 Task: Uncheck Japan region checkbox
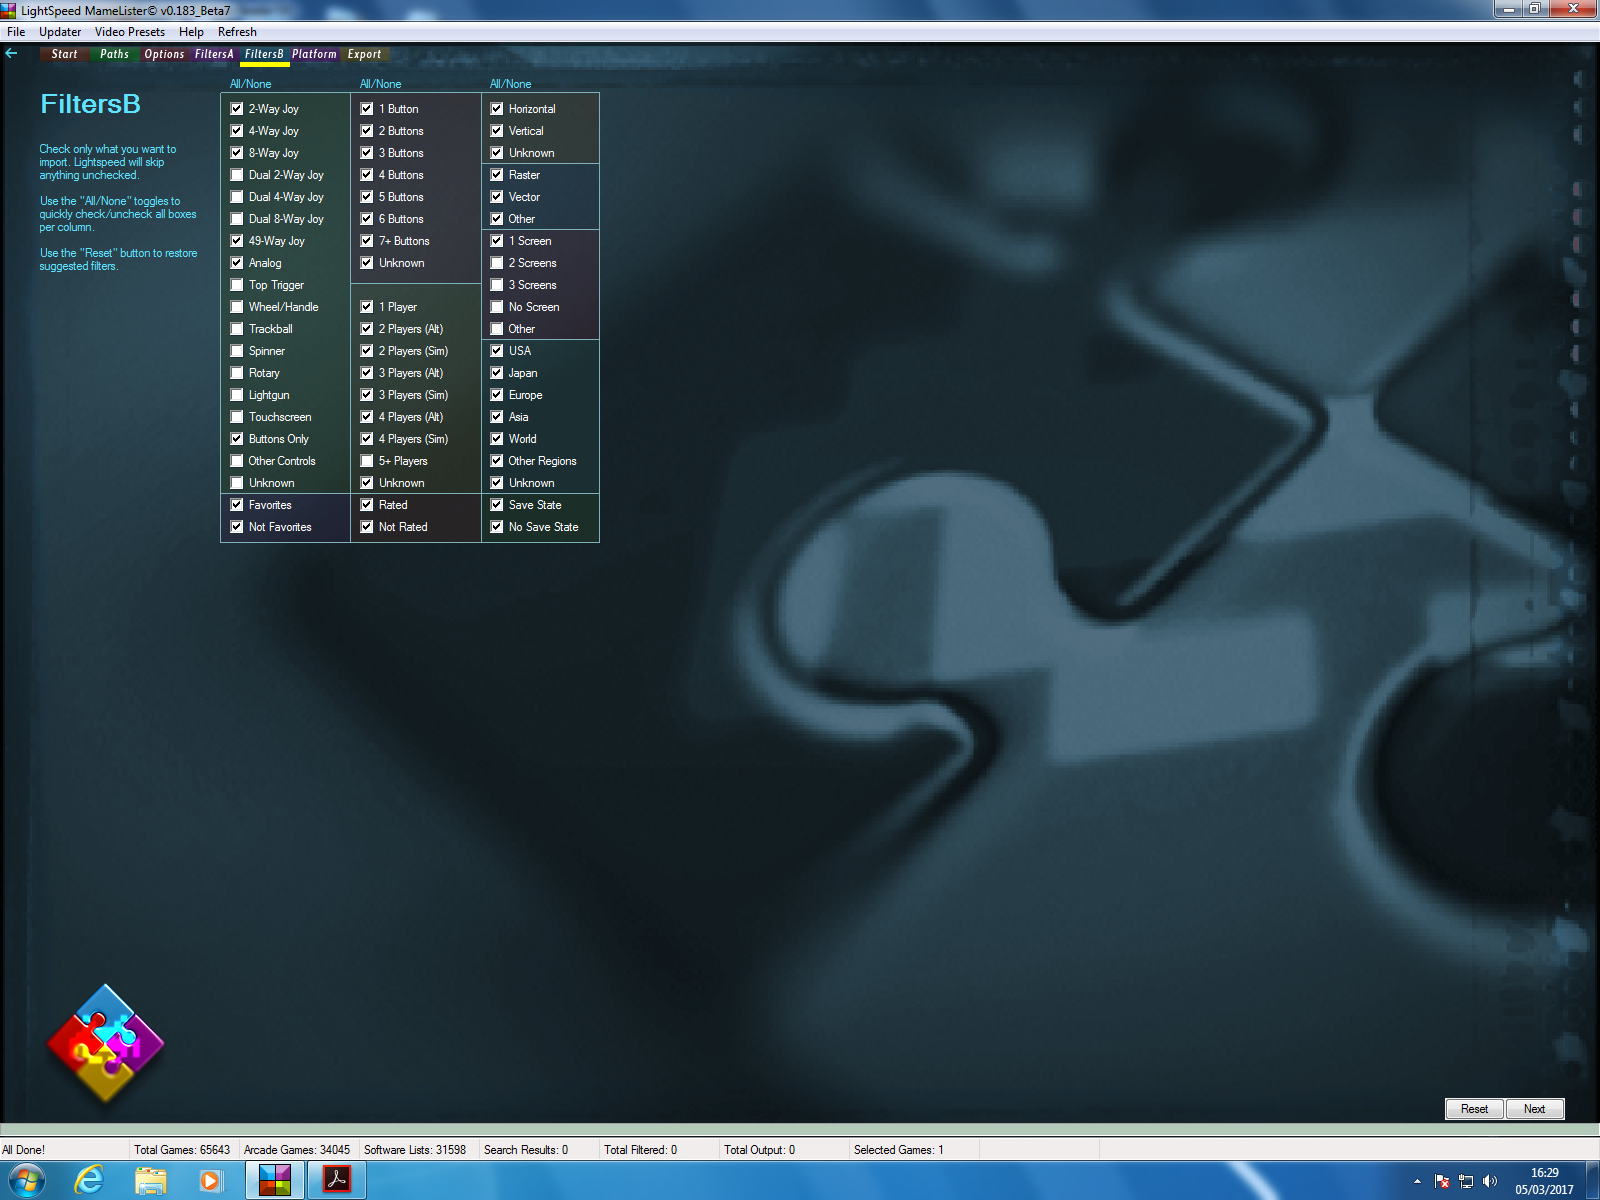click(x=497, y=373)
